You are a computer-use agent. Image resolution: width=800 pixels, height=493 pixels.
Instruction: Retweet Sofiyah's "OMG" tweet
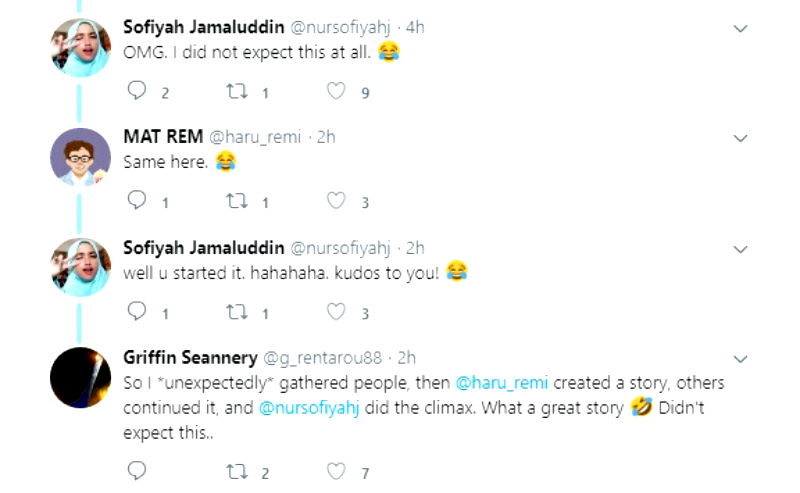coord(236,91)
